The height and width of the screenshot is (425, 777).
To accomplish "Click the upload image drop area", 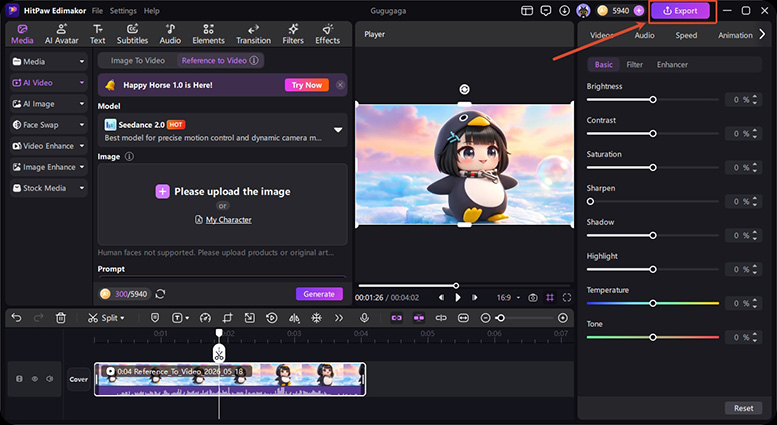I will pyautogui.click(x=222, y=204).
